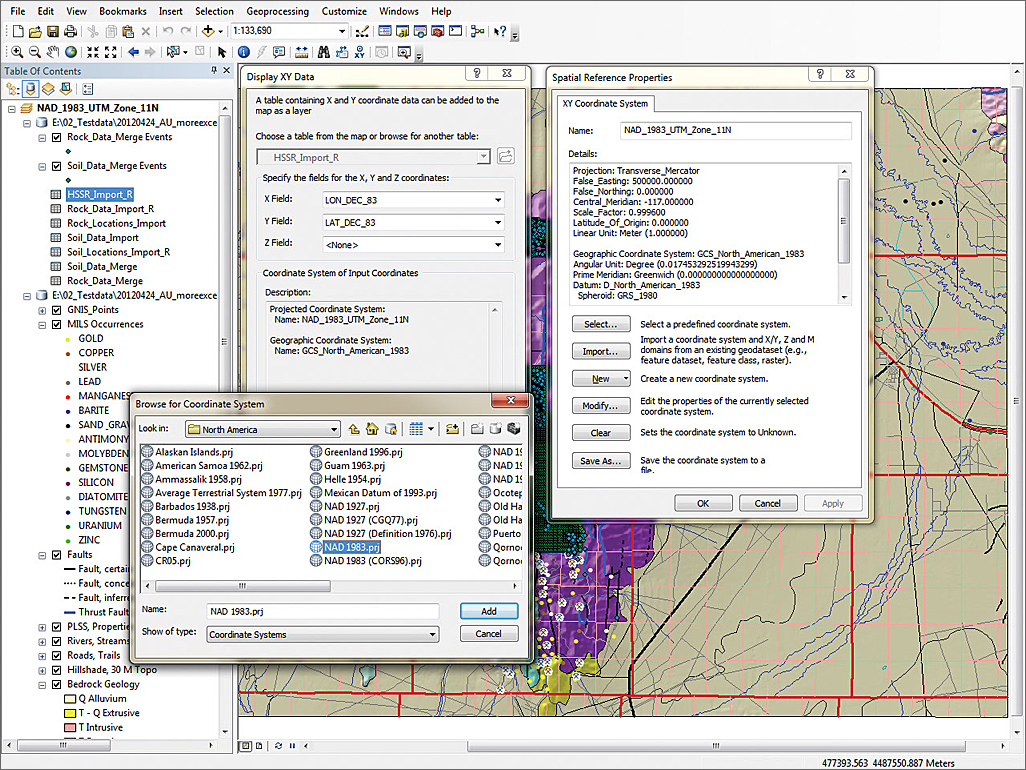Go up one level in browse dialog
This screenshot has width=1026, height=770.
coord(354,429)
